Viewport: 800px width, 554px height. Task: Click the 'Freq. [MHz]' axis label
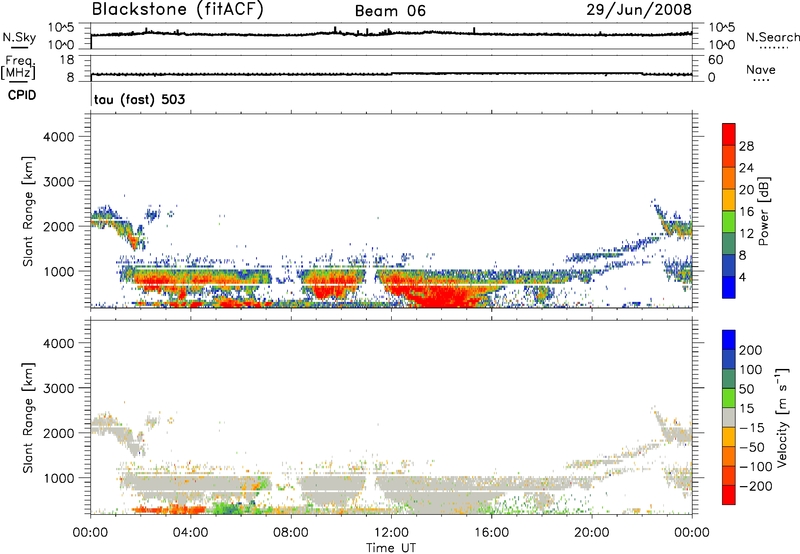(x=19, y=67)
